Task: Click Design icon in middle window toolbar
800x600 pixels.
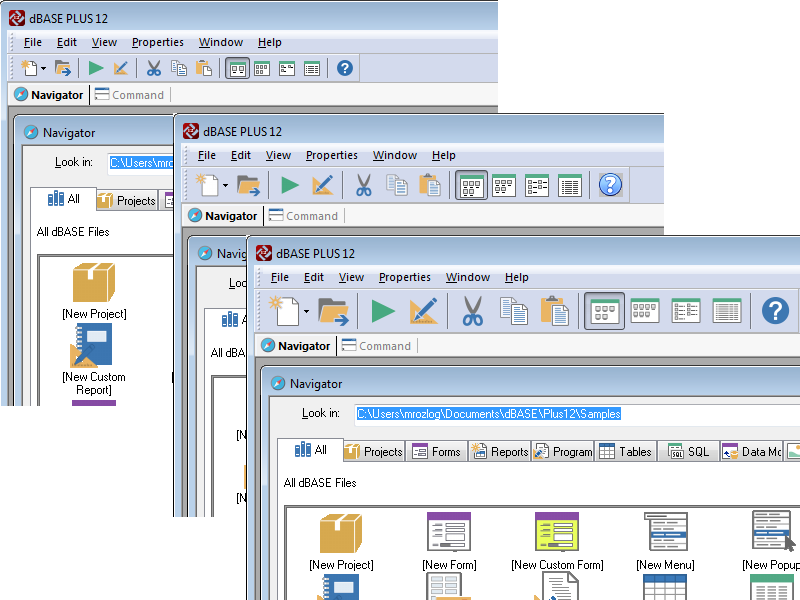Action: [322, 185]
